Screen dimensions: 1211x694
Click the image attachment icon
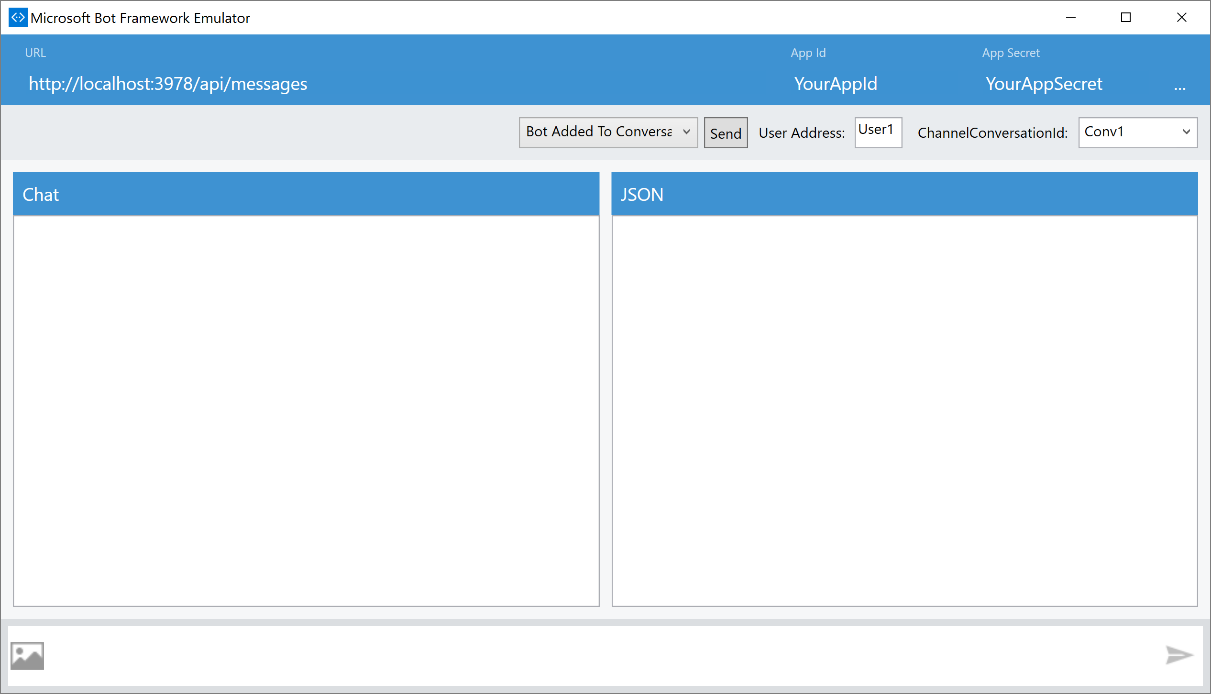(27, 656)
